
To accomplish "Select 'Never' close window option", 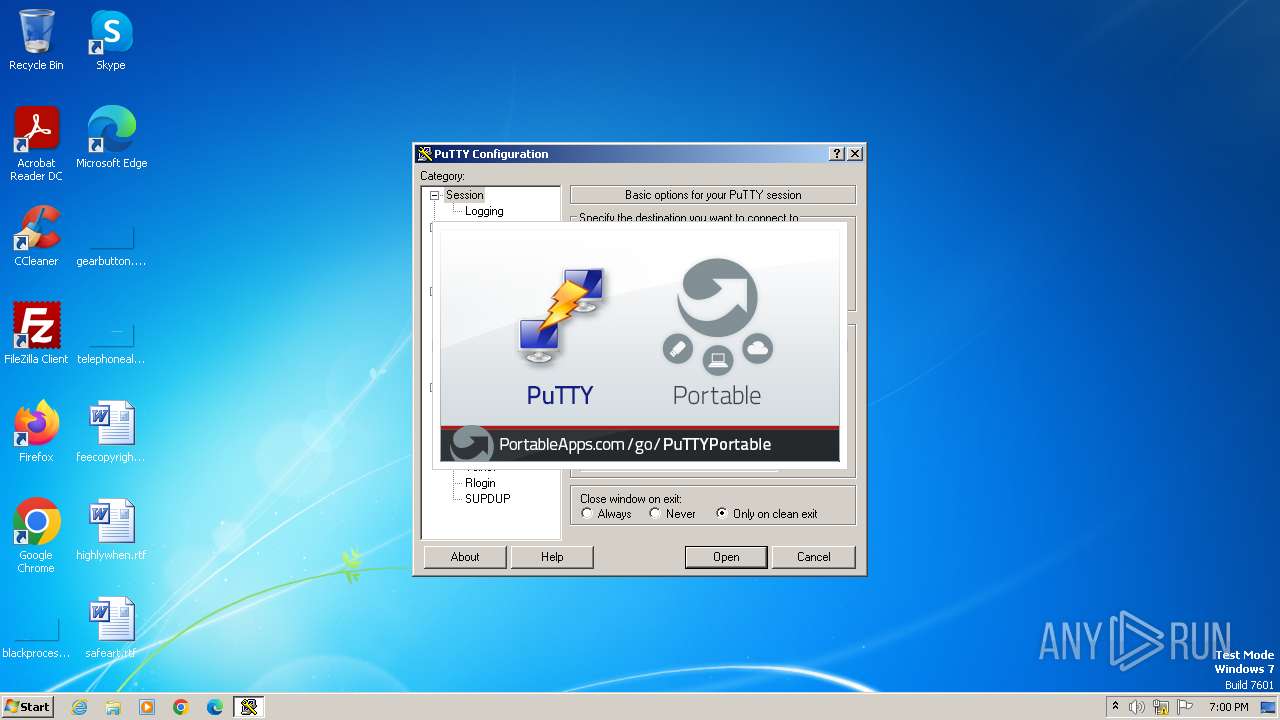I will (x=672, y=514).
